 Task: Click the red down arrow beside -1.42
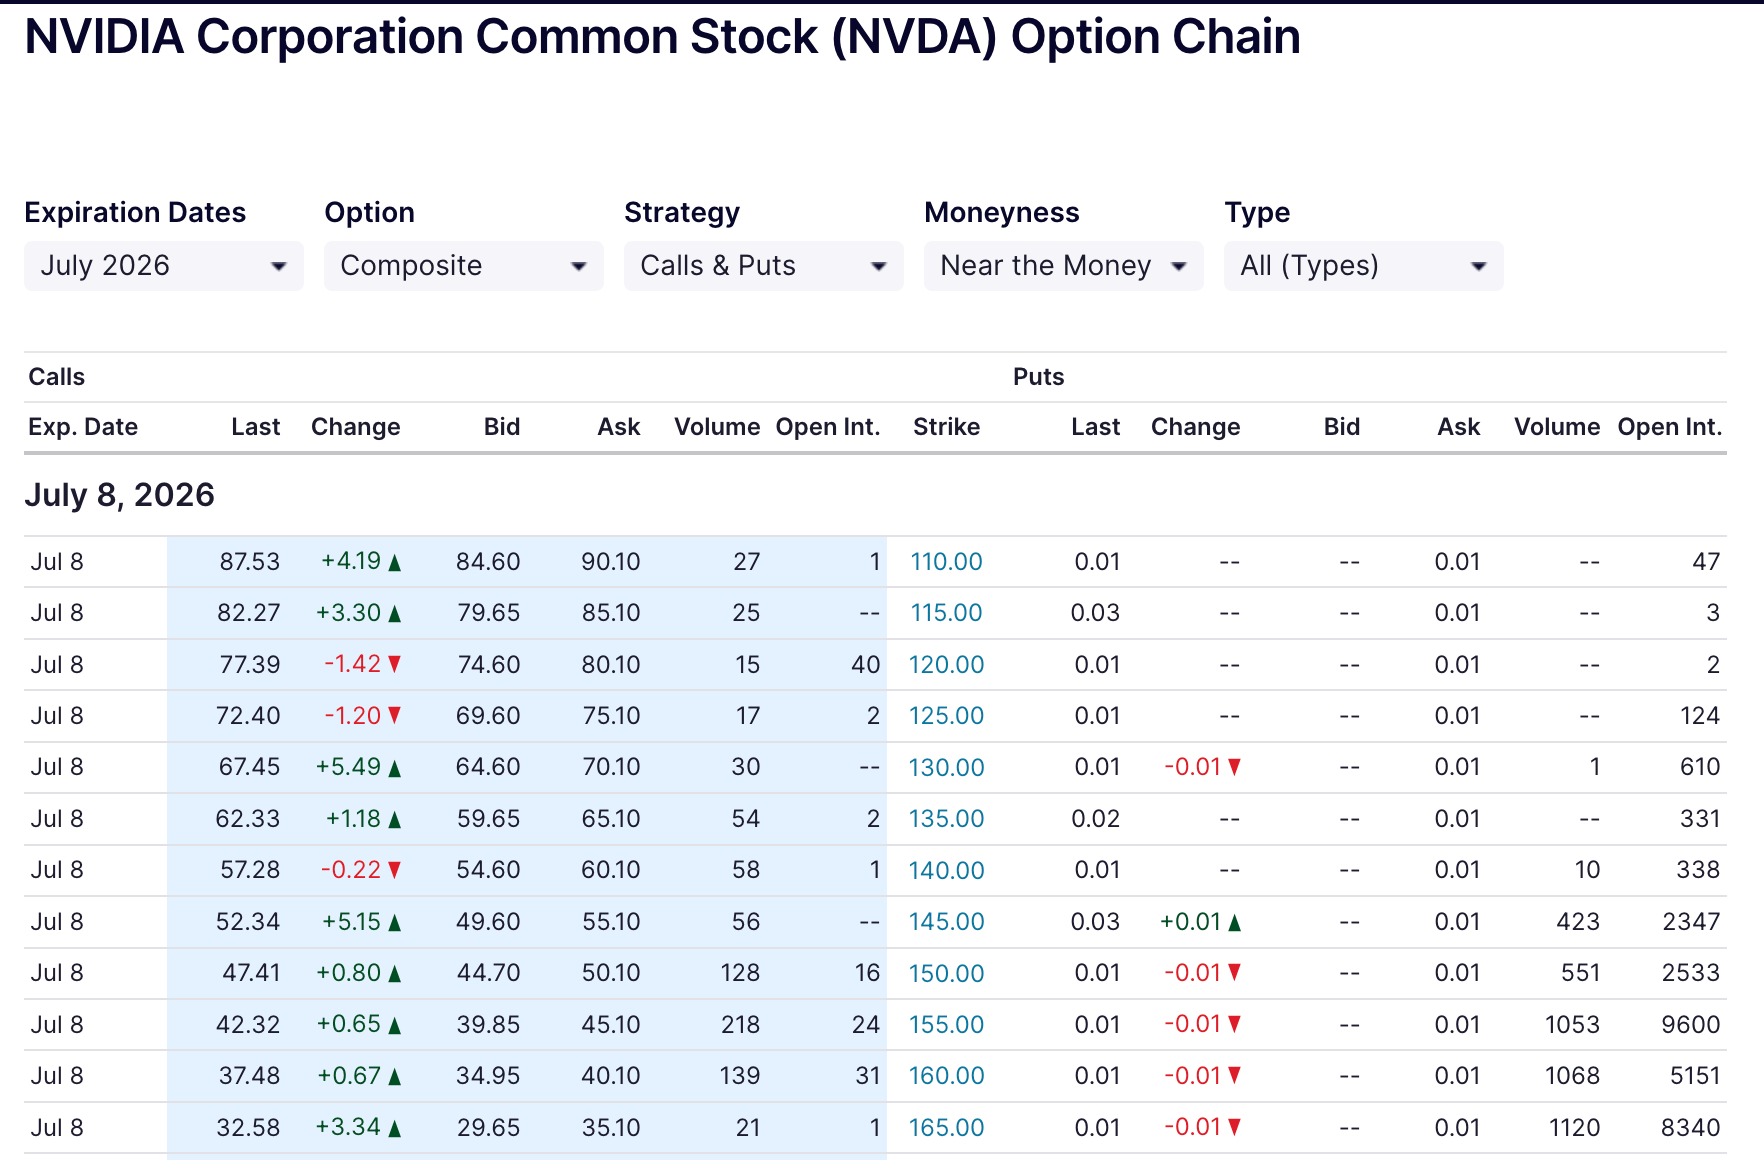point(395,664)
